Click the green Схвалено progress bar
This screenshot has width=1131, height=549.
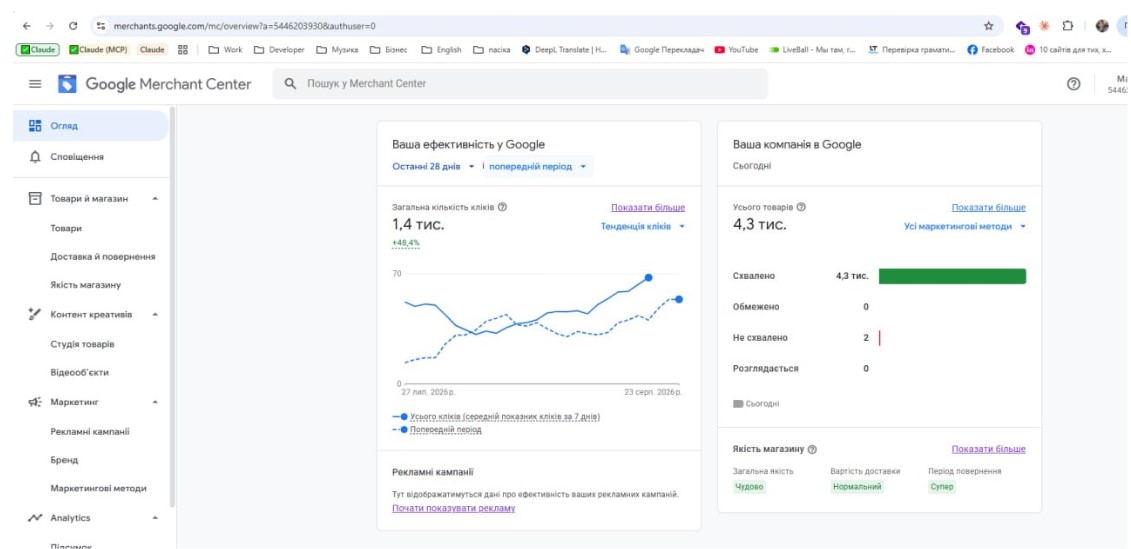pyautogui.click(x=952, y=276)
